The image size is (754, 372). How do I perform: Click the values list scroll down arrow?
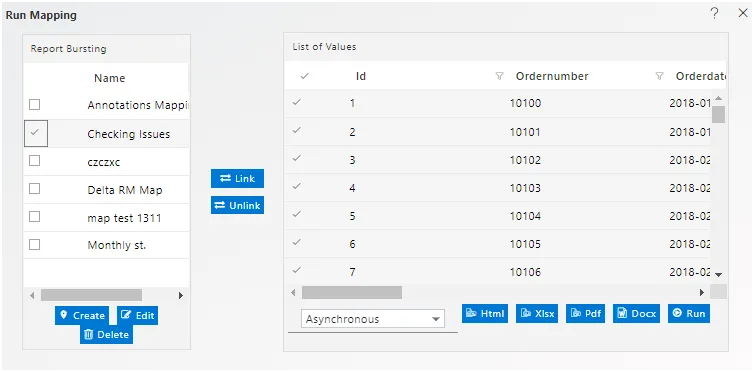718,274
